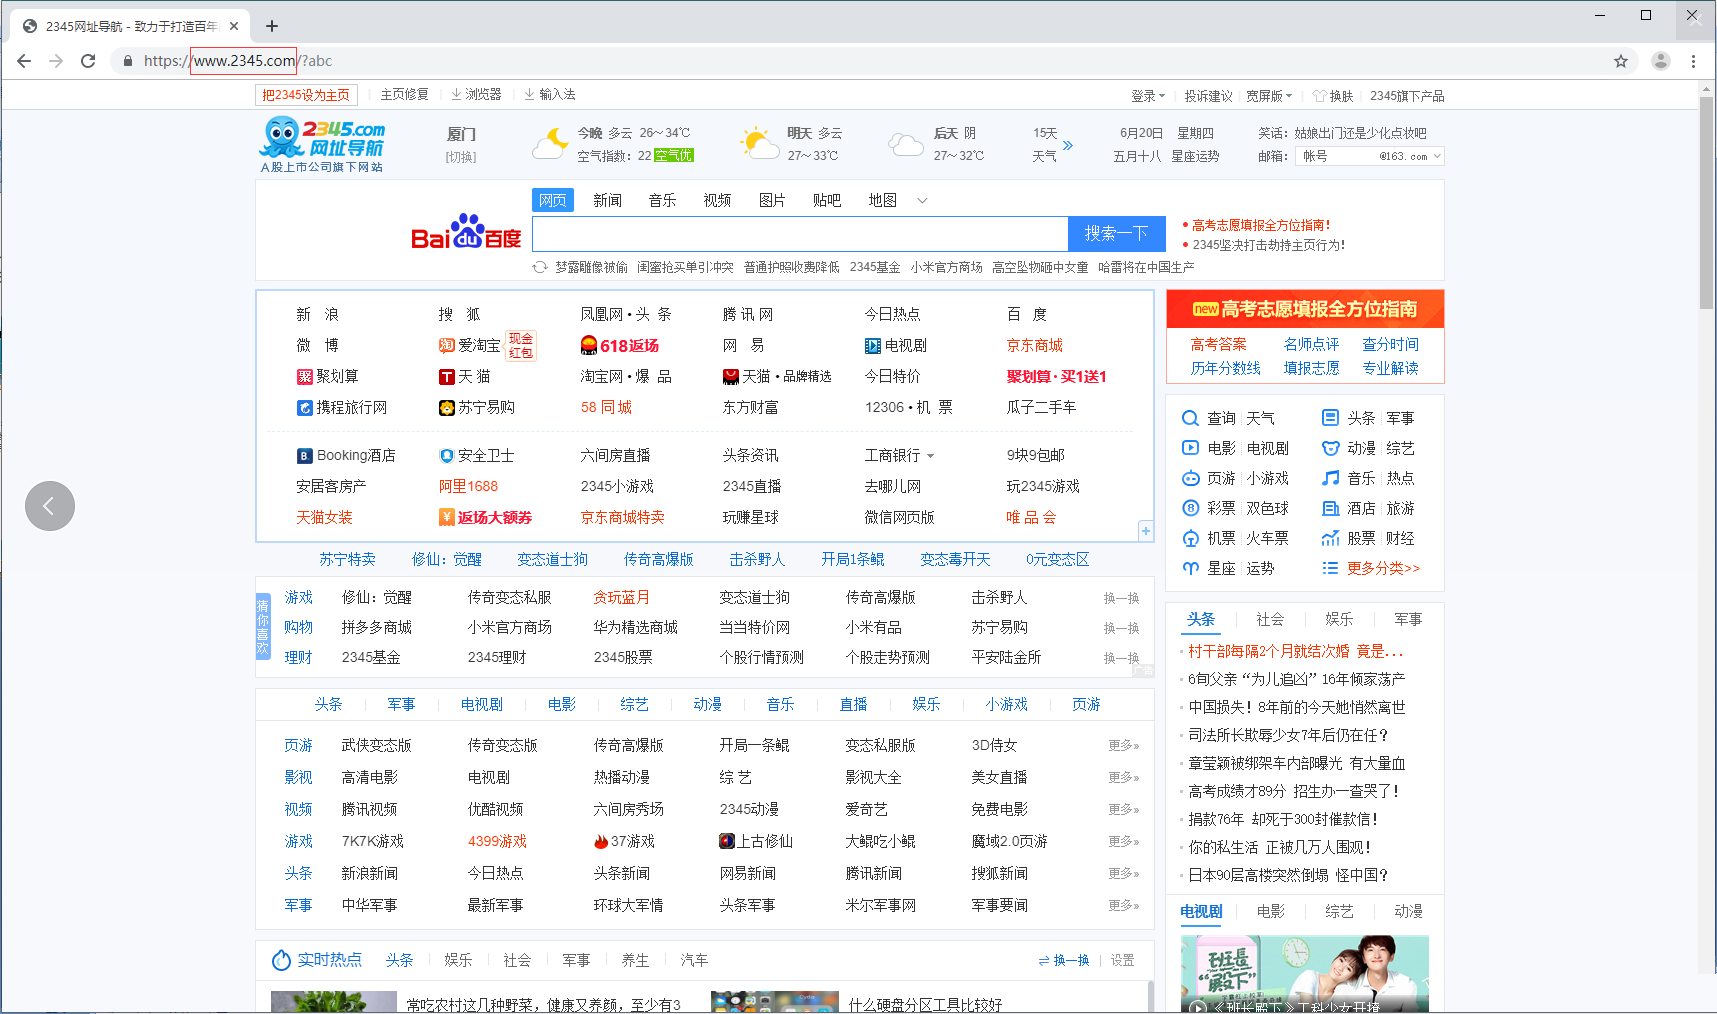Click the hotel icon beside 酒店

(1331, 508)
